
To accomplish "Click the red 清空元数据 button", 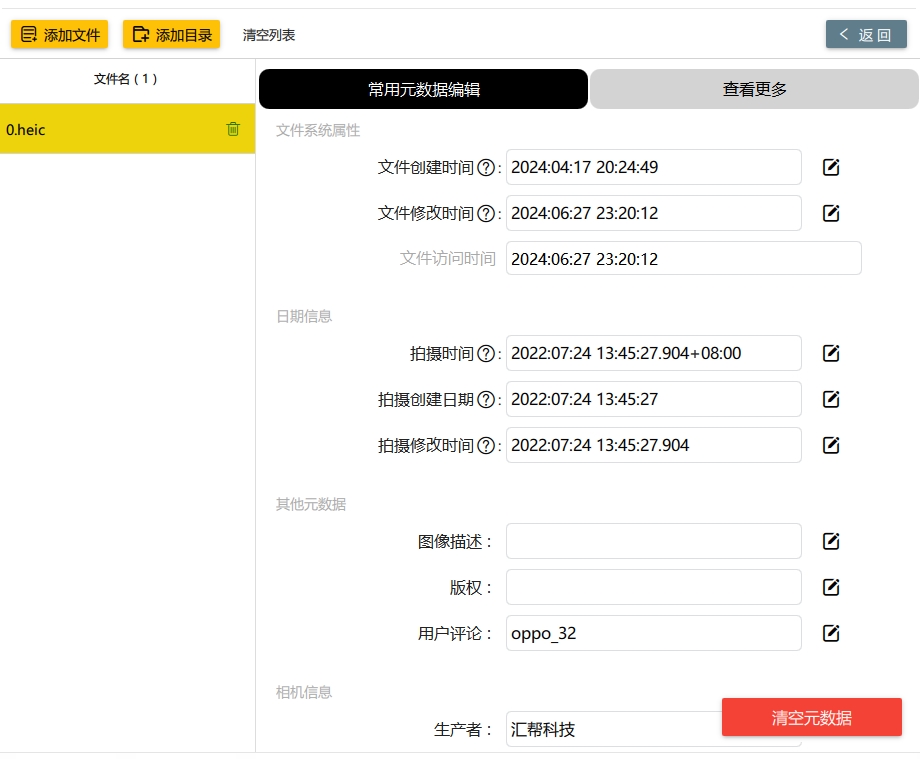I will 811,717.
